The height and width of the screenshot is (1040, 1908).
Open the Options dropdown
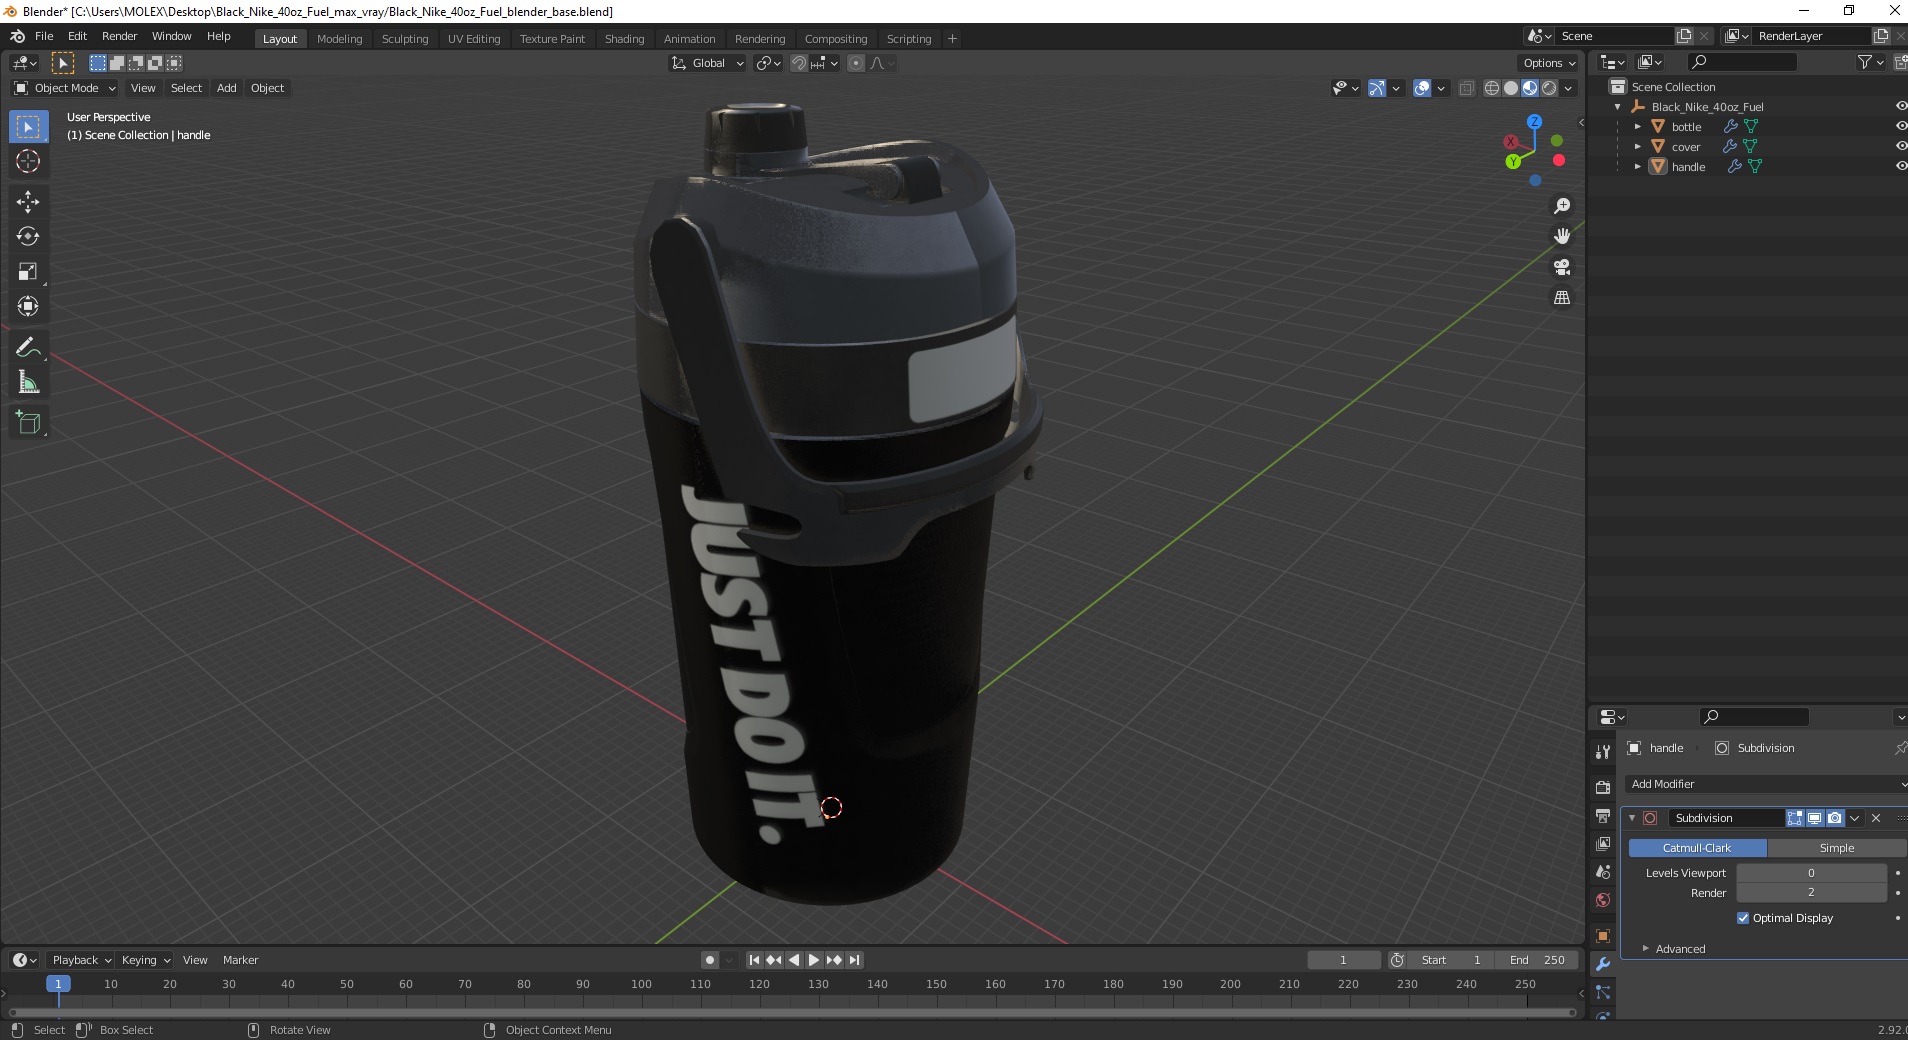pyautogui.click(x=1549, y=63)
